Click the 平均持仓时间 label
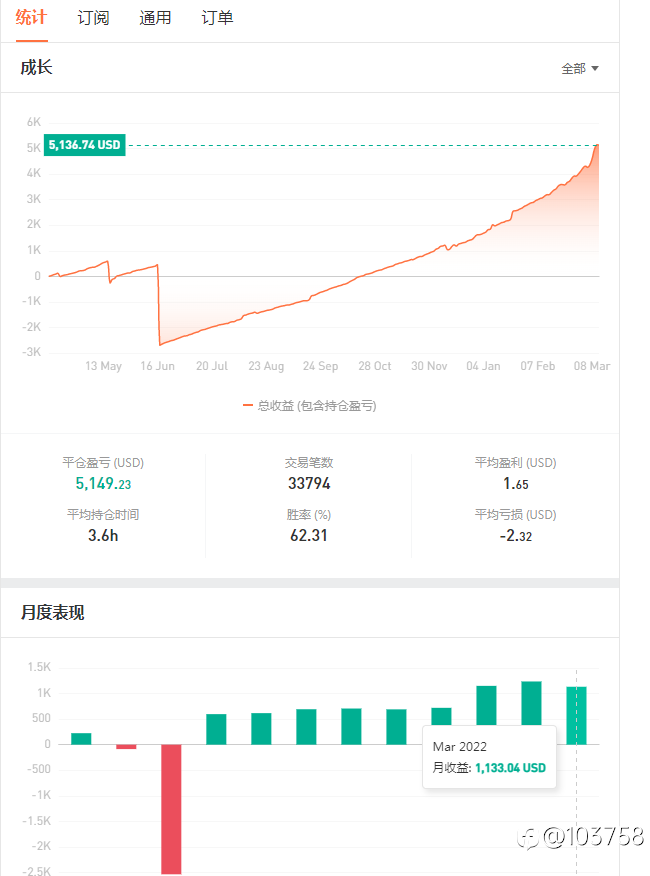This screenshot has height=876, width=650. tap(103, 515)
